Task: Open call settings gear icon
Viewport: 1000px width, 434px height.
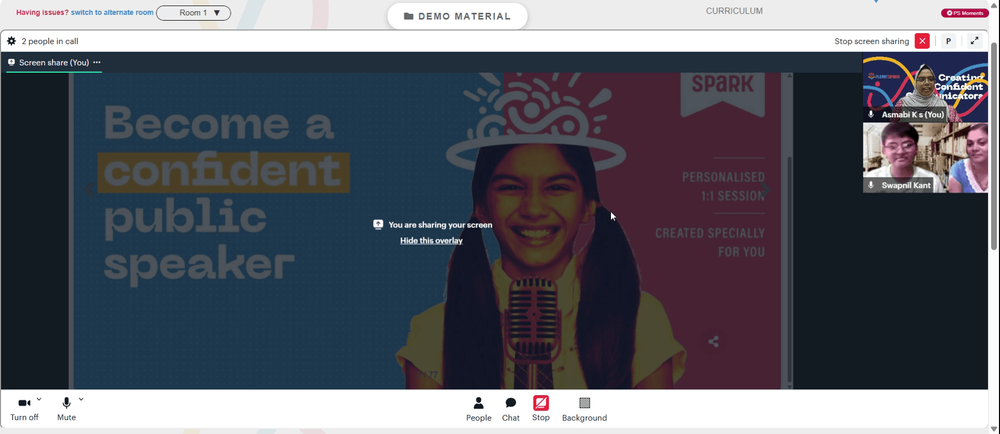Action: (11, 41)
